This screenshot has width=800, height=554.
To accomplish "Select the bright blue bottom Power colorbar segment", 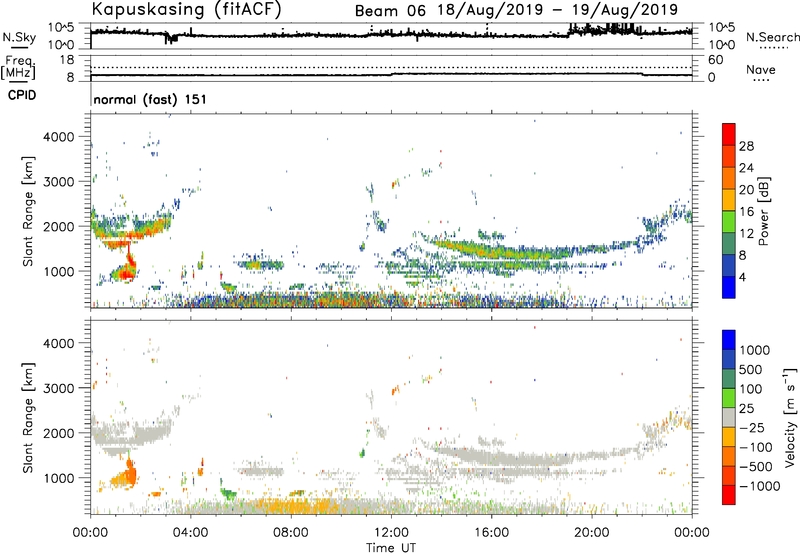I will 729,287.
